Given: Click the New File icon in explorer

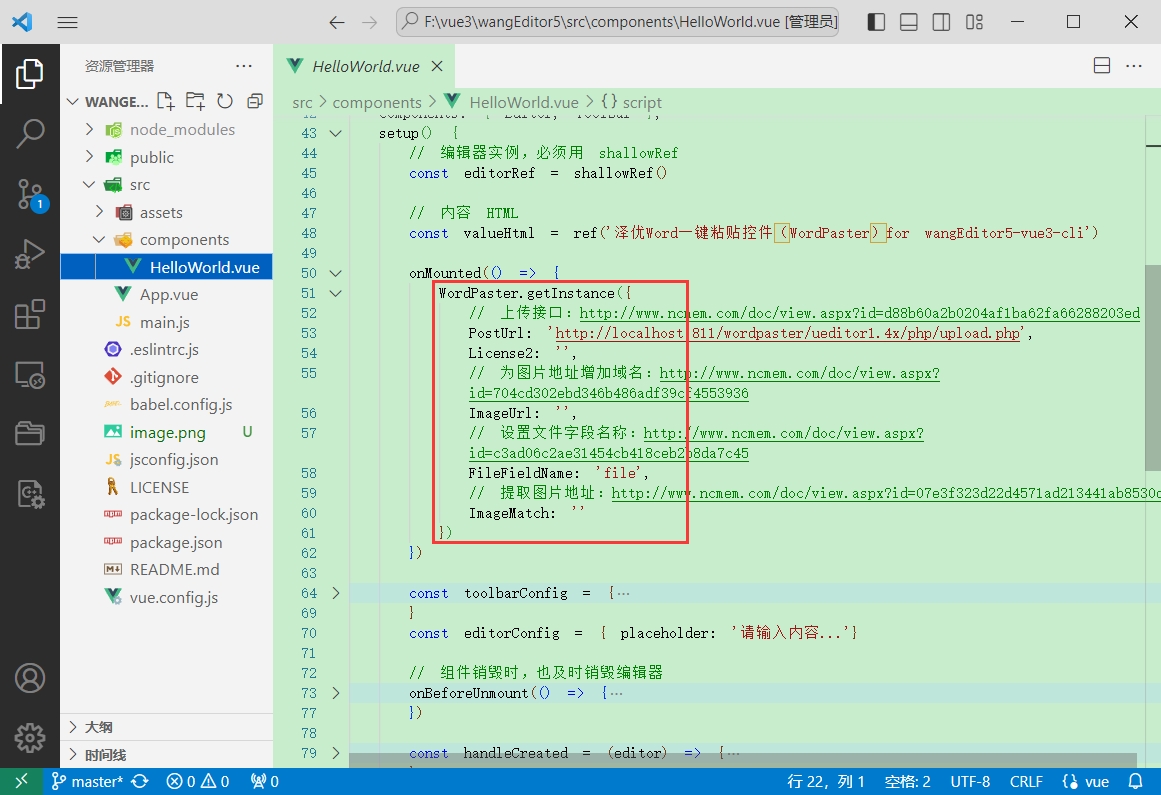Looking at the screenshot, I should (x=165, y=101).
